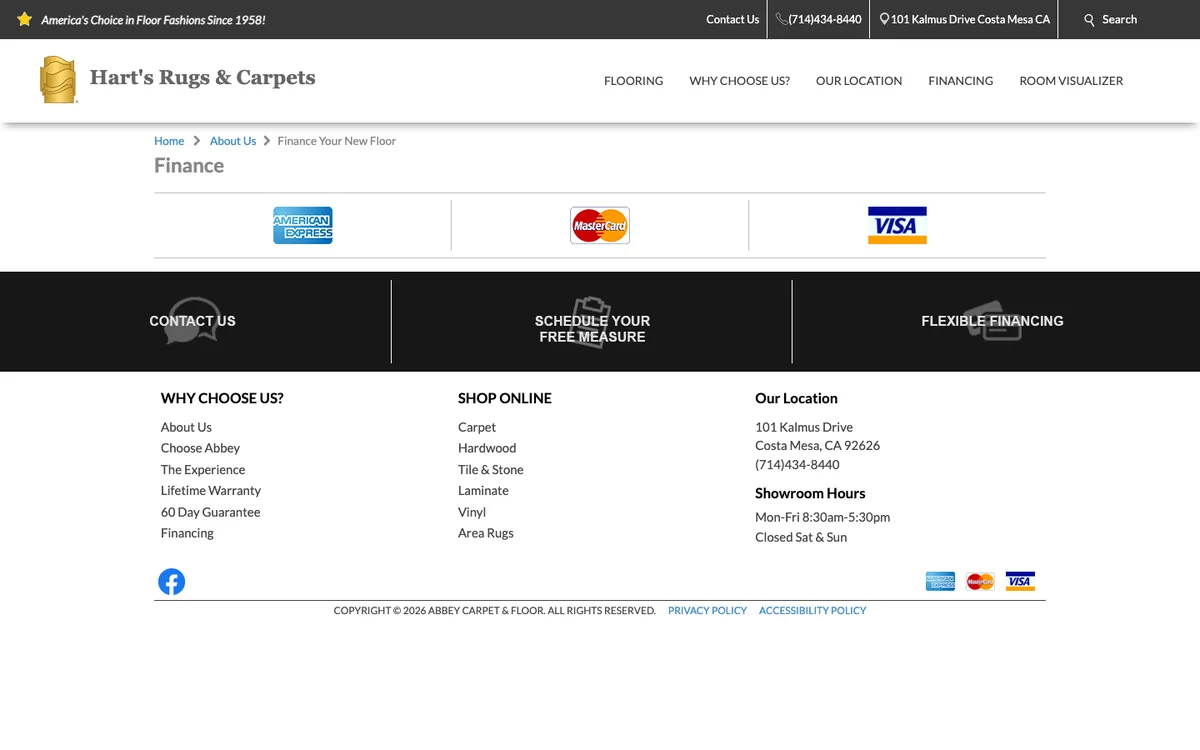Click the 101 Kalmus Drive footer address

804,427
